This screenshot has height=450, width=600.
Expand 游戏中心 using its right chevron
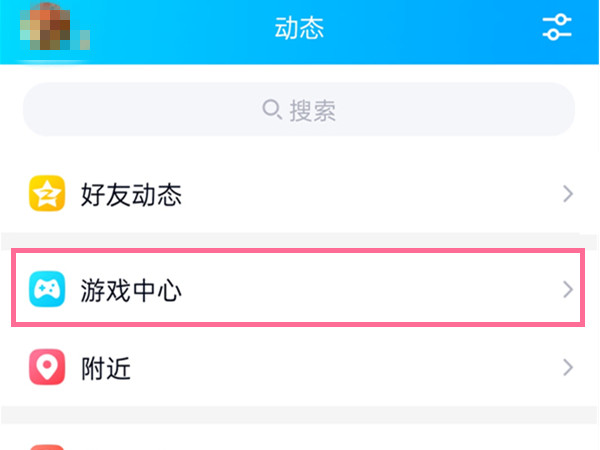pos(567,290)
